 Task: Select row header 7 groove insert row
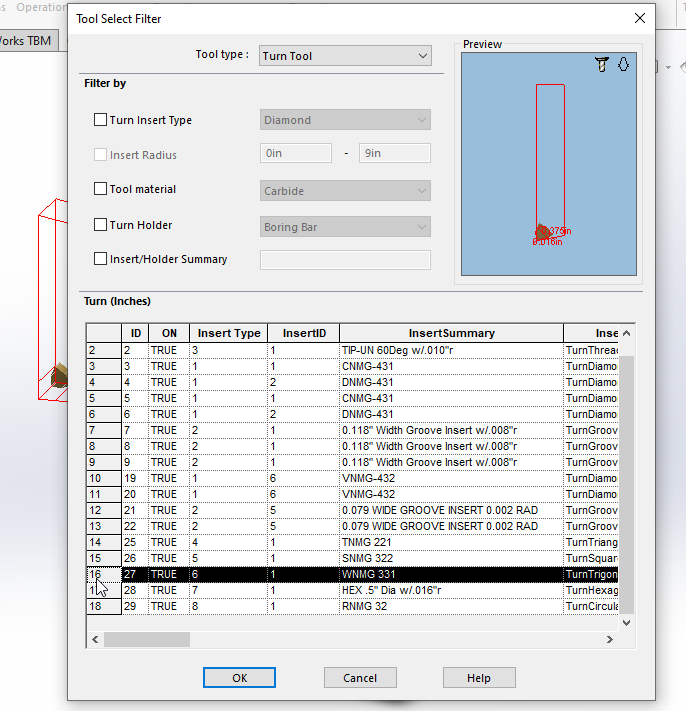click(x=104, y=430)
